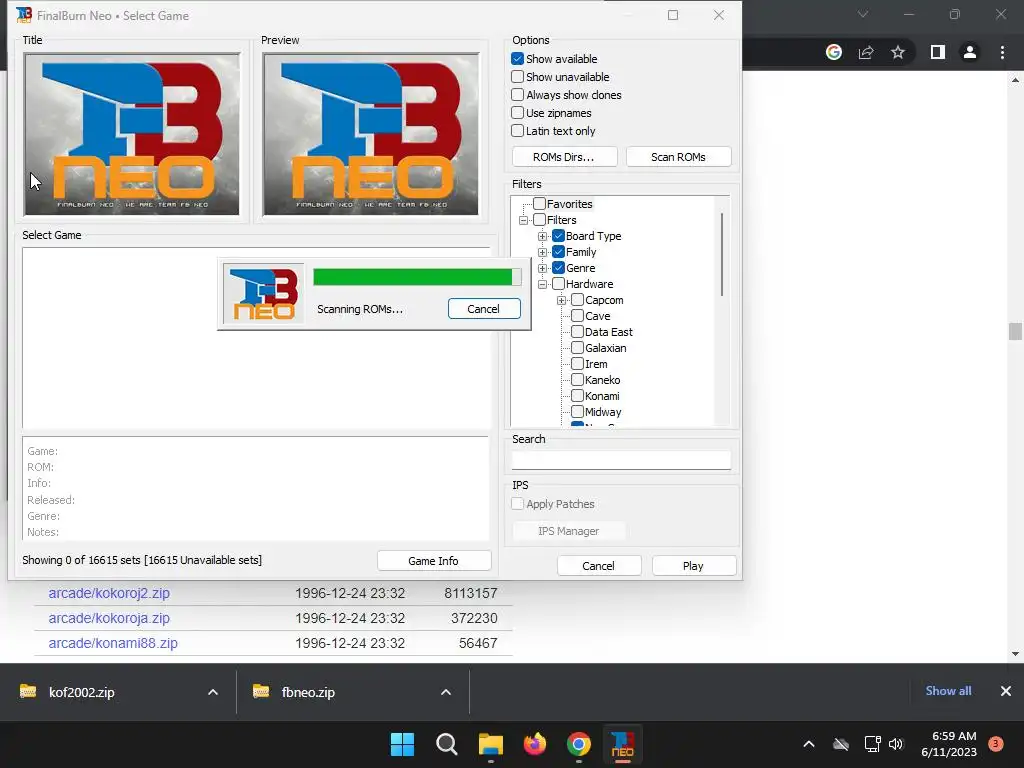Toggle Always show clones
This screenshot has height=768, width=1024.
tap(517, 95)
